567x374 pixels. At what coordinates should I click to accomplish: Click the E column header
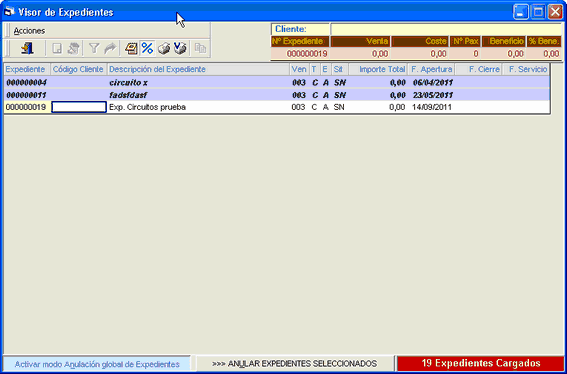pos(325,69)
